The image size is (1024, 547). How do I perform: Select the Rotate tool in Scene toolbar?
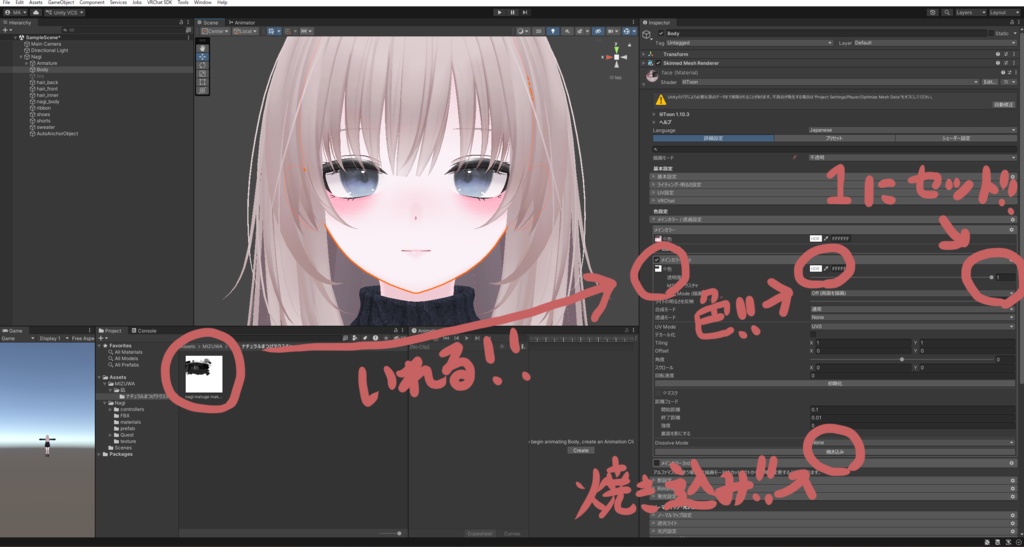click(202, 65)
